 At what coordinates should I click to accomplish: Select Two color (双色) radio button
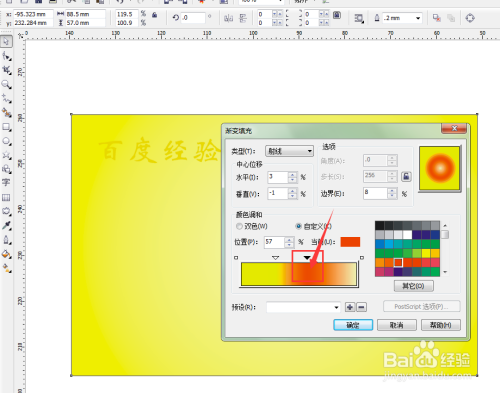point(239,226)
